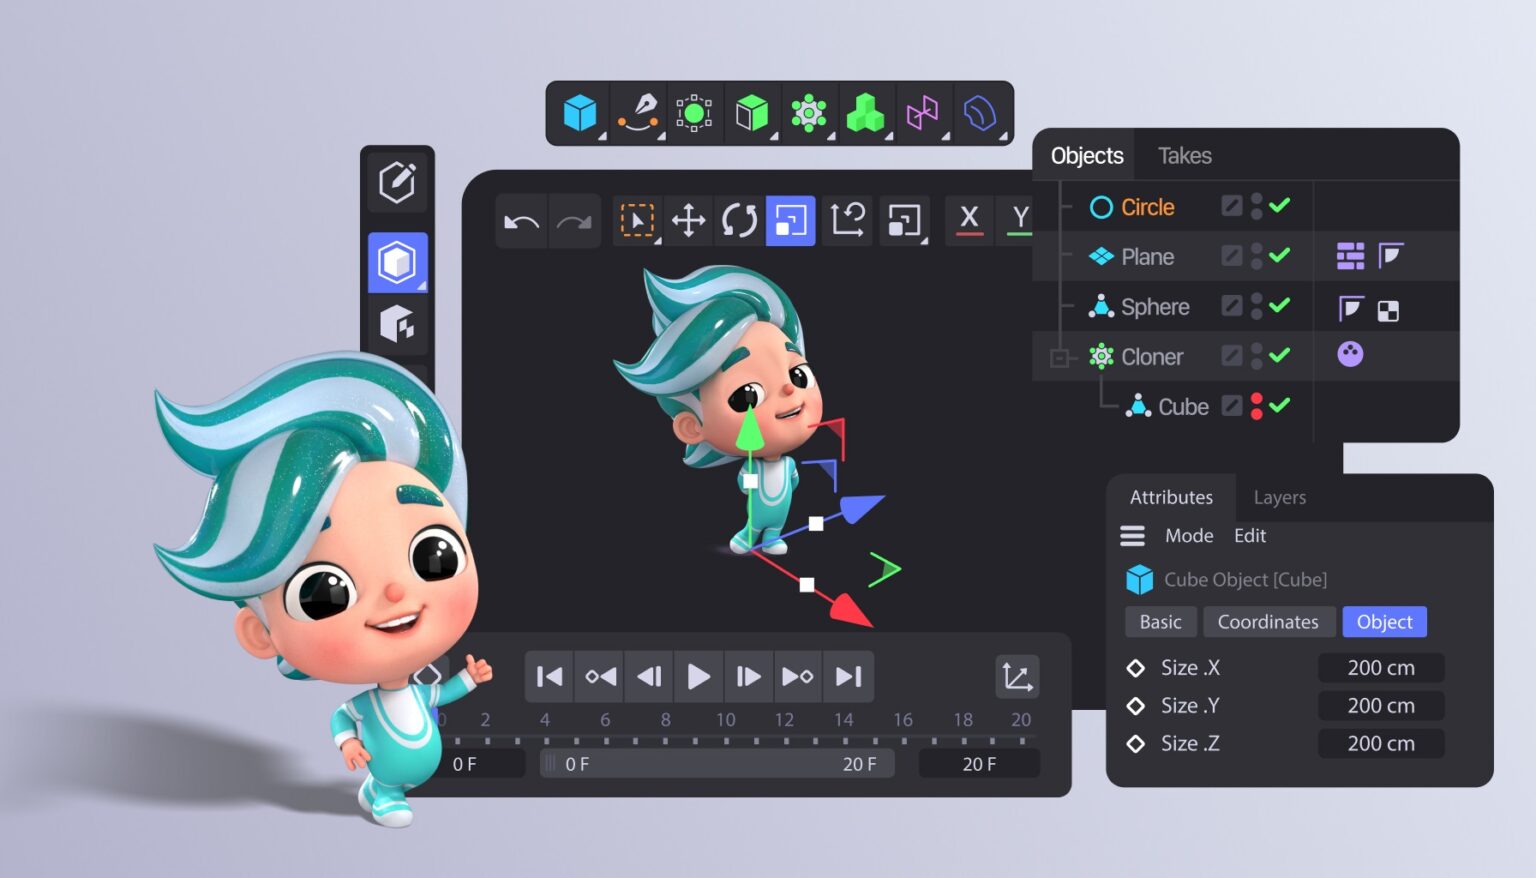The width and height of the screenshot is (1536, 878).
Task: Click the Size .X field showing 200 cm
Action: pyautogui.click(x=1381, y=667)
